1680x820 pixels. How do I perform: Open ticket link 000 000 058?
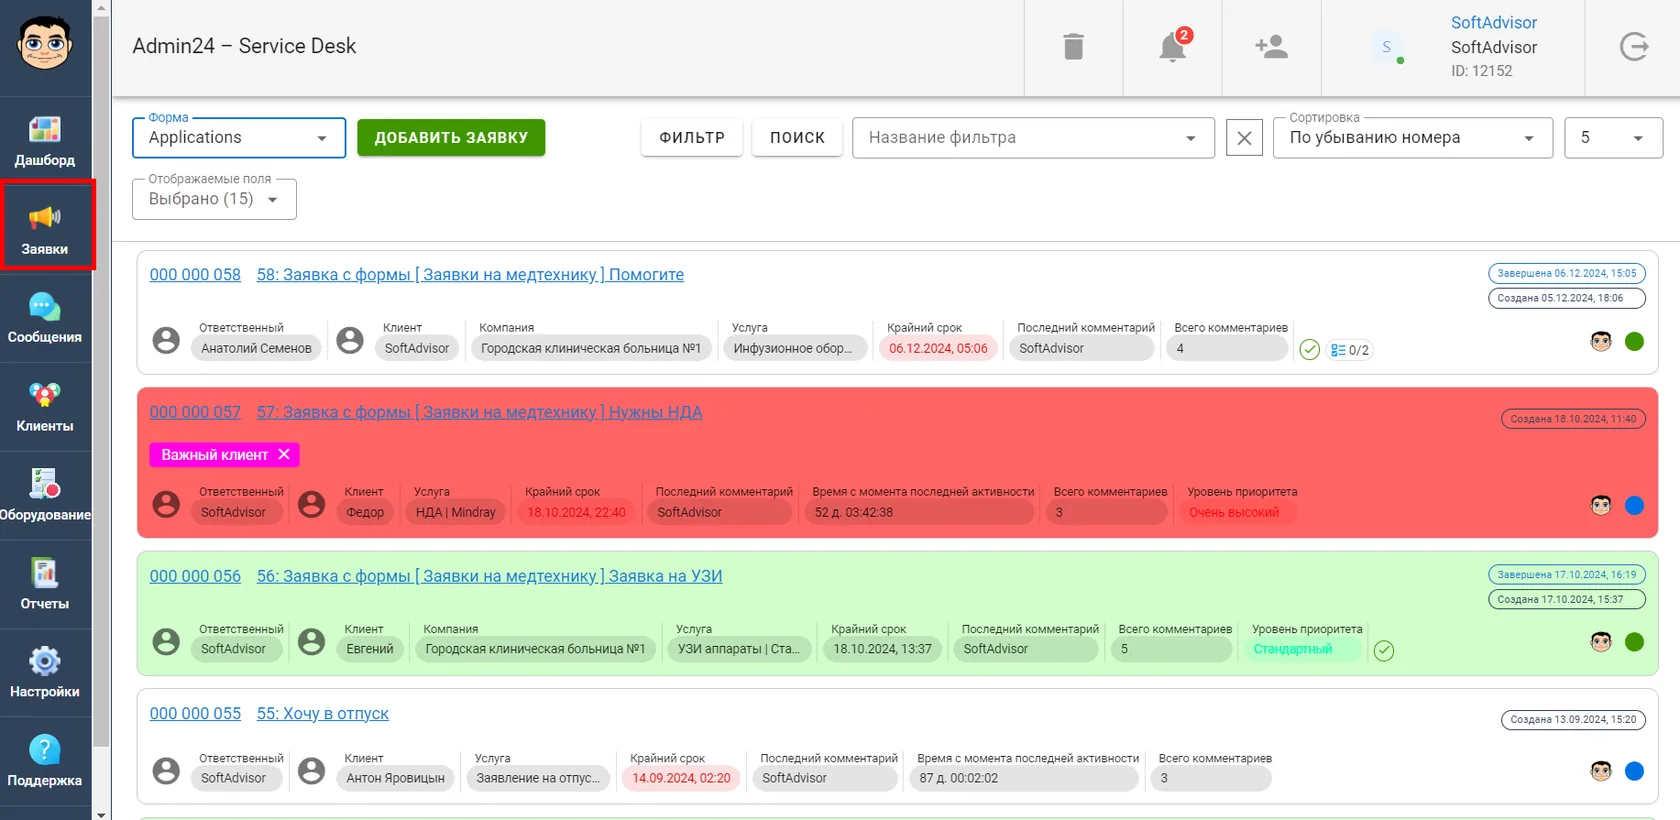pyautogui.click(x=195, y=275)
